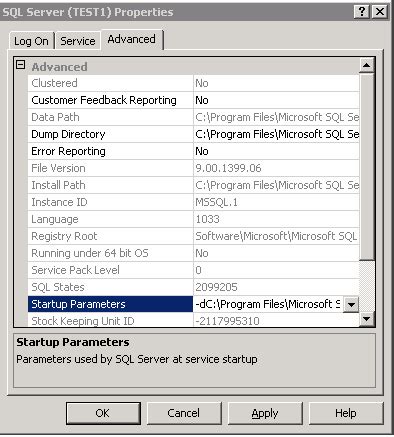The width and height of the screenshot is (394, 437).
Task: Click the scrollbar down arrow
Action: tap(366, 319)
